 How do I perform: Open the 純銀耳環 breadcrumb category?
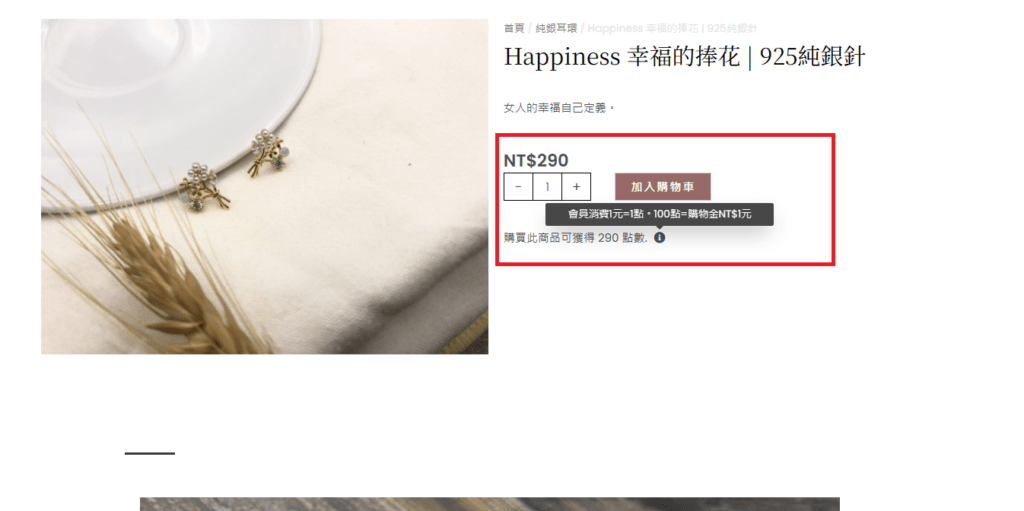(556, 28)
